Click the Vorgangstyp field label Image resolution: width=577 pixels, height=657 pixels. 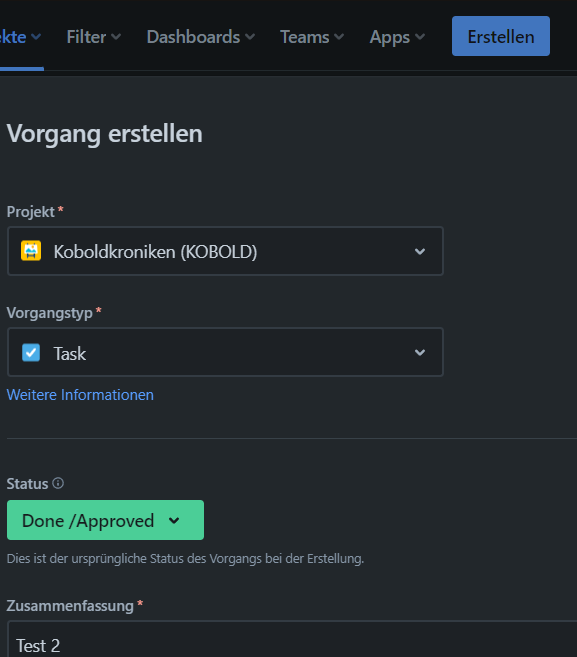pos(49,313)
